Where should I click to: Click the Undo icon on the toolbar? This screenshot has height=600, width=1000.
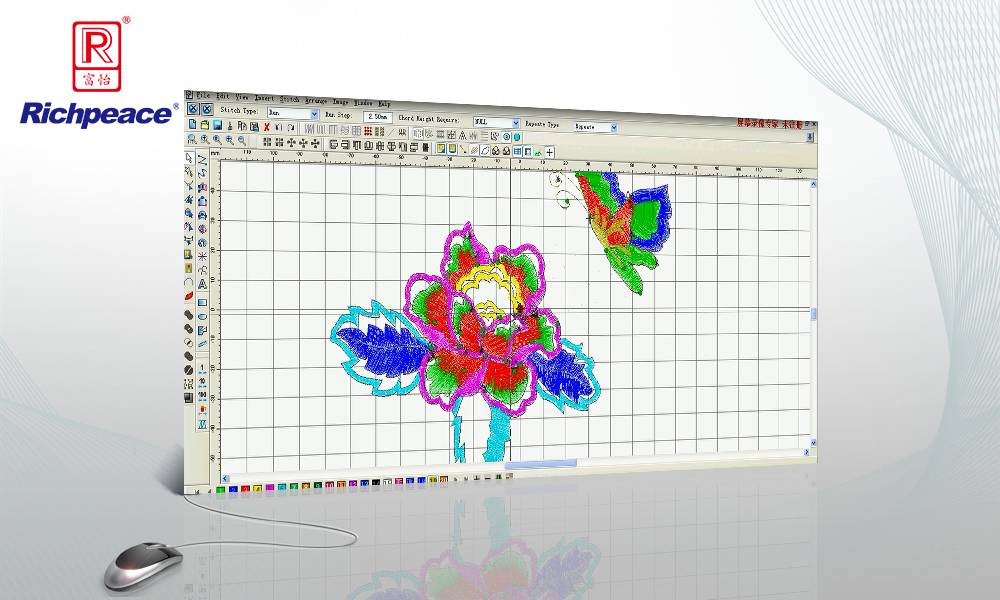click(277, 127)
